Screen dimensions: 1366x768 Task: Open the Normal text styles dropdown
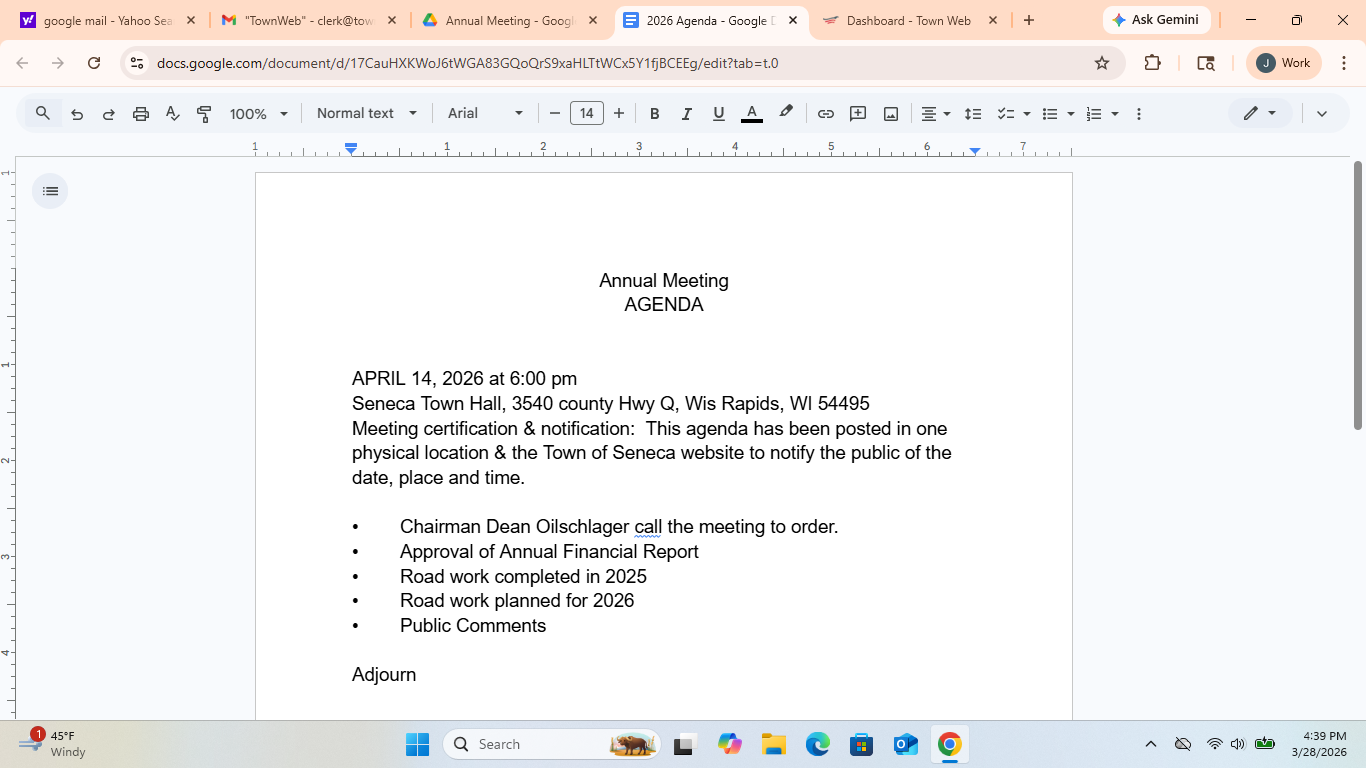367,114
